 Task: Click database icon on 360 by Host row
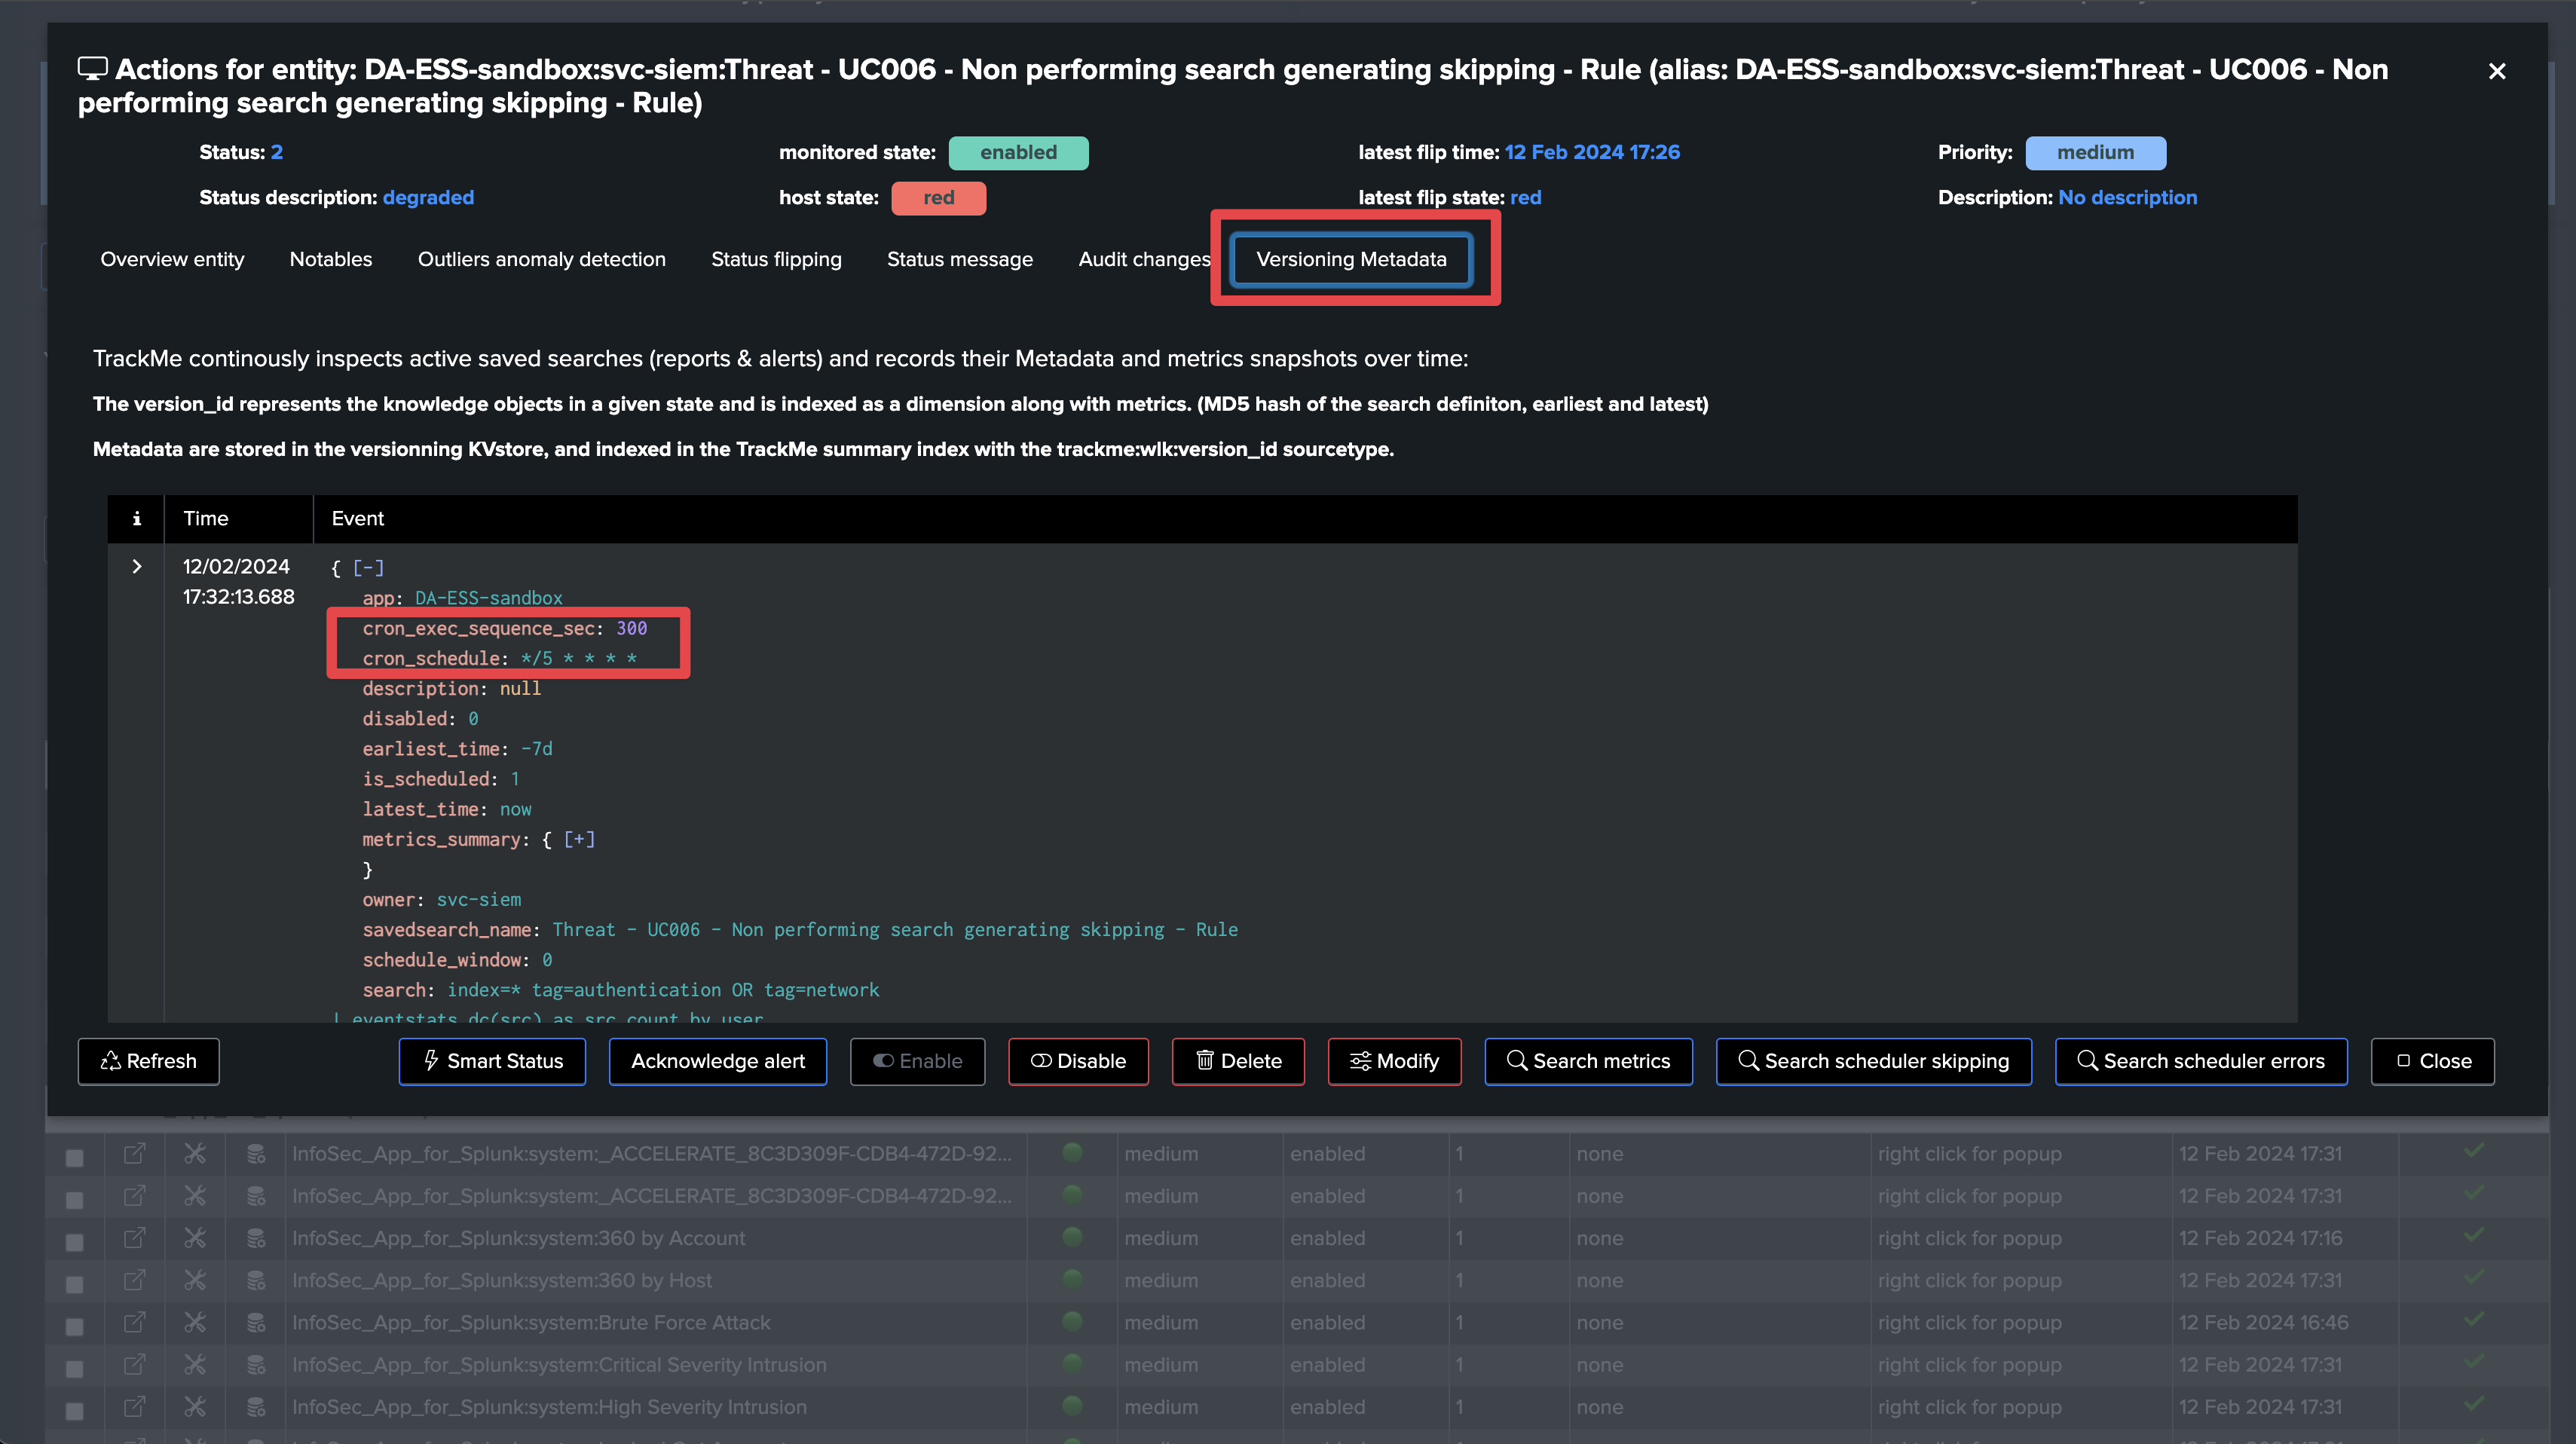coord(256,1280)
